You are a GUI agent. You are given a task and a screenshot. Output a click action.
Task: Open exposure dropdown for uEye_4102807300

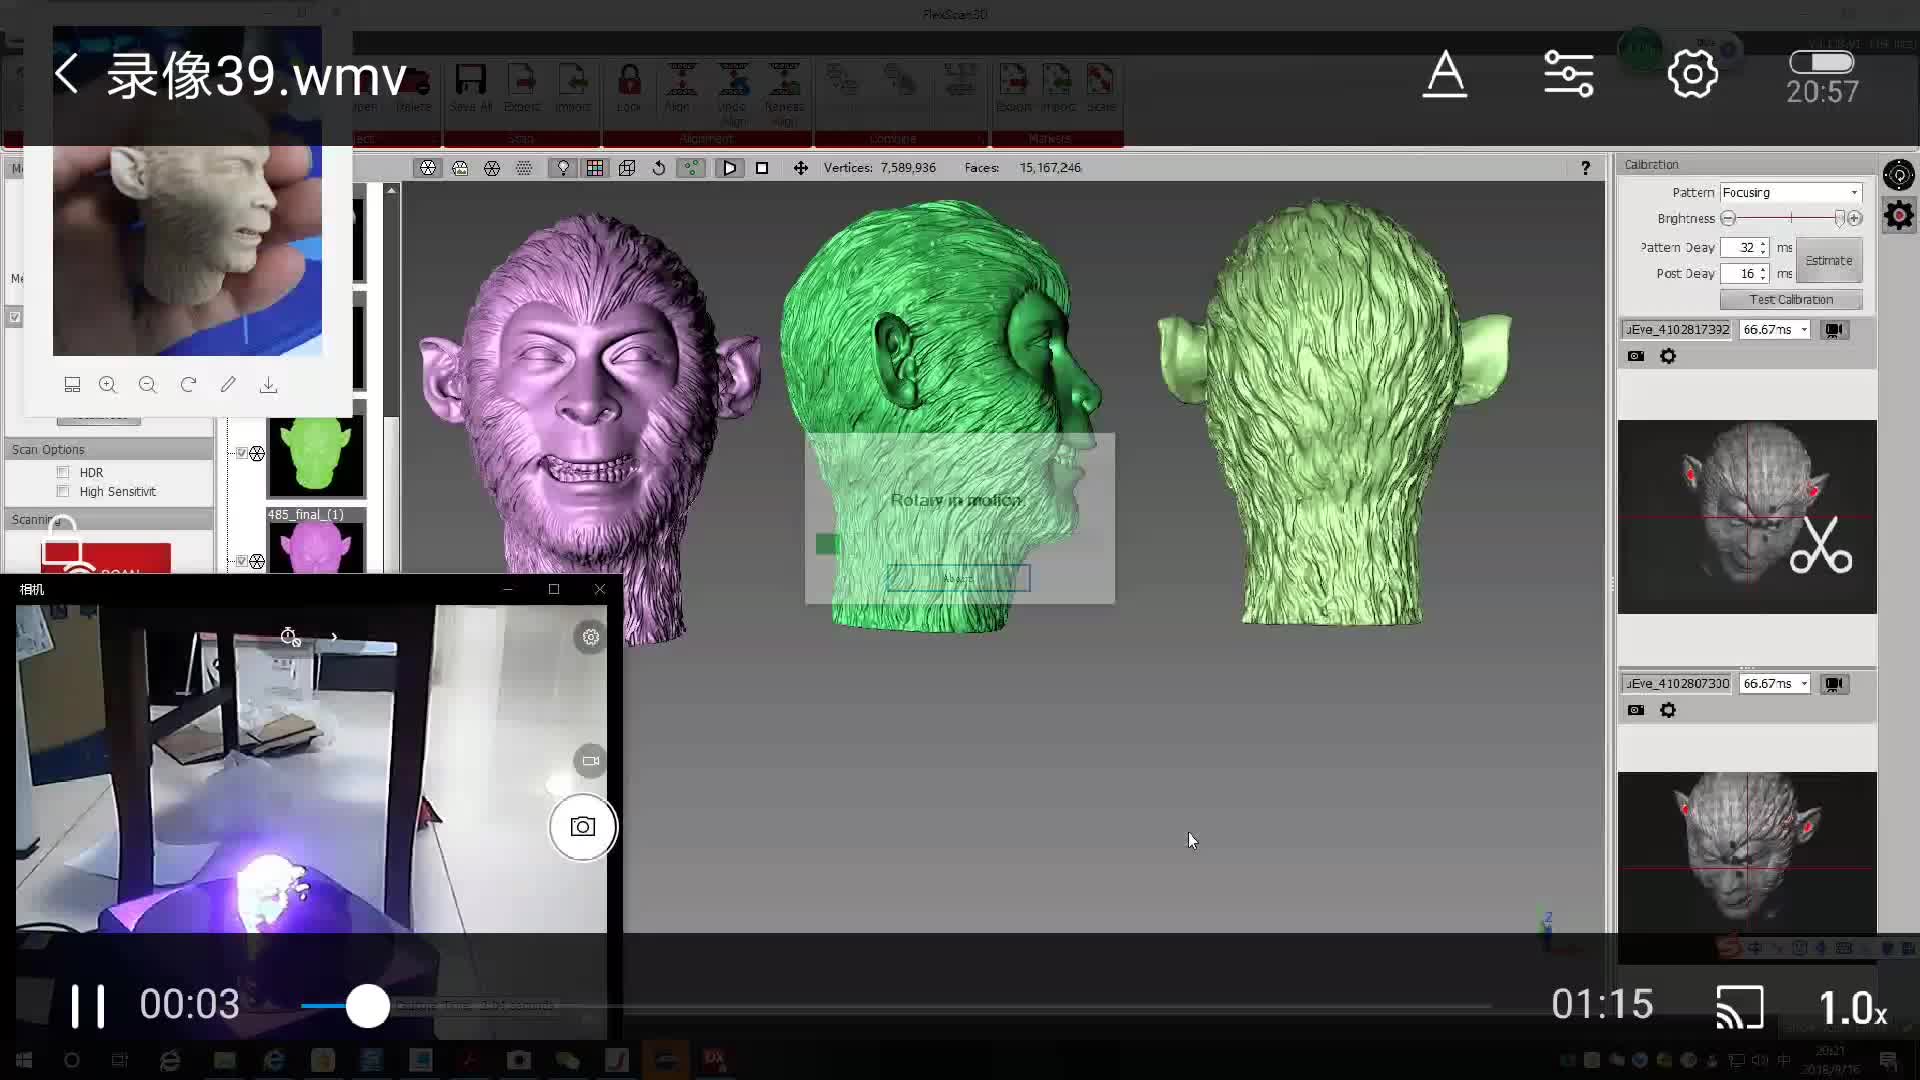pos(1775,683)
